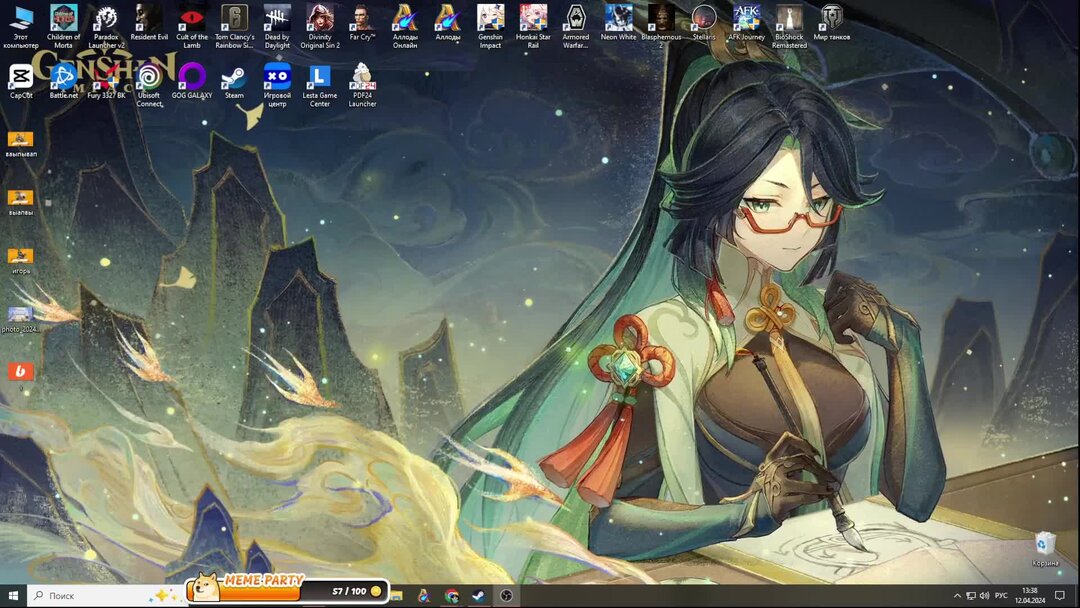Select the Battle.net shortcut

(63, 81)
